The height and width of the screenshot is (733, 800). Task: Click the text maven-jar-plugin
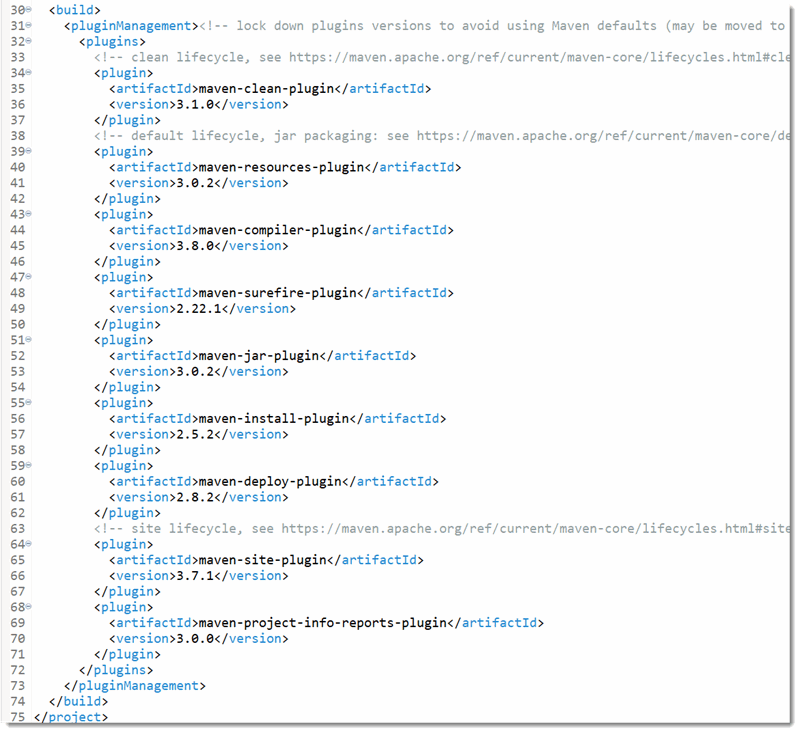pyautogui.click(x=259, y=356)
